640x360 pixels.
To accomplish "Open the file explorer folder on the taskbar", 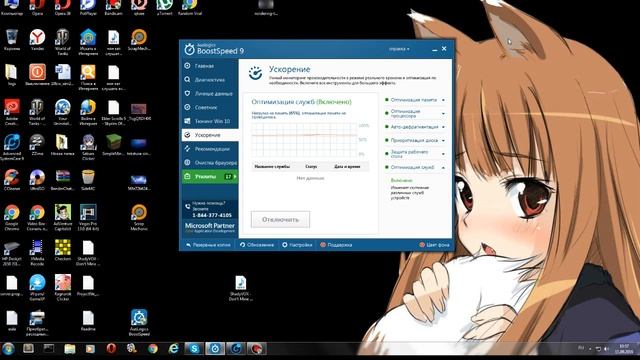I will [70, 349].
